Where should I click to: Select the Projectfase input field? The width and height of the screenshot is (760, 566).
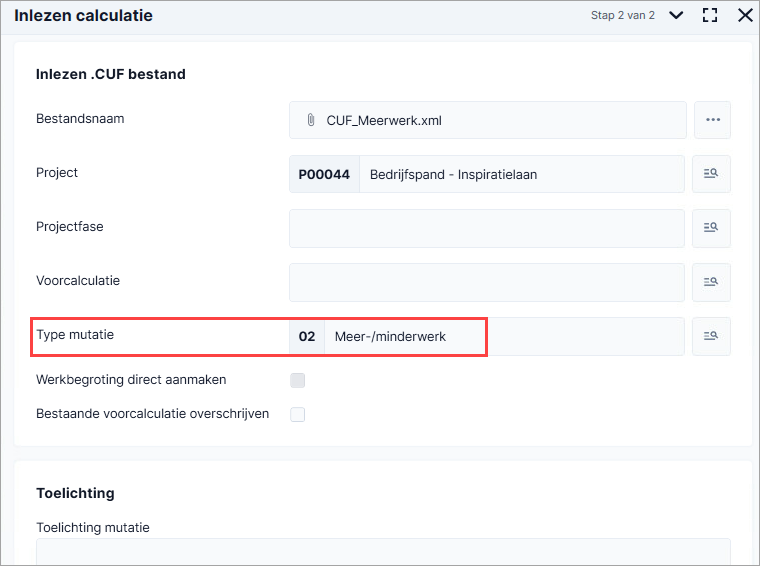(487, 228)
